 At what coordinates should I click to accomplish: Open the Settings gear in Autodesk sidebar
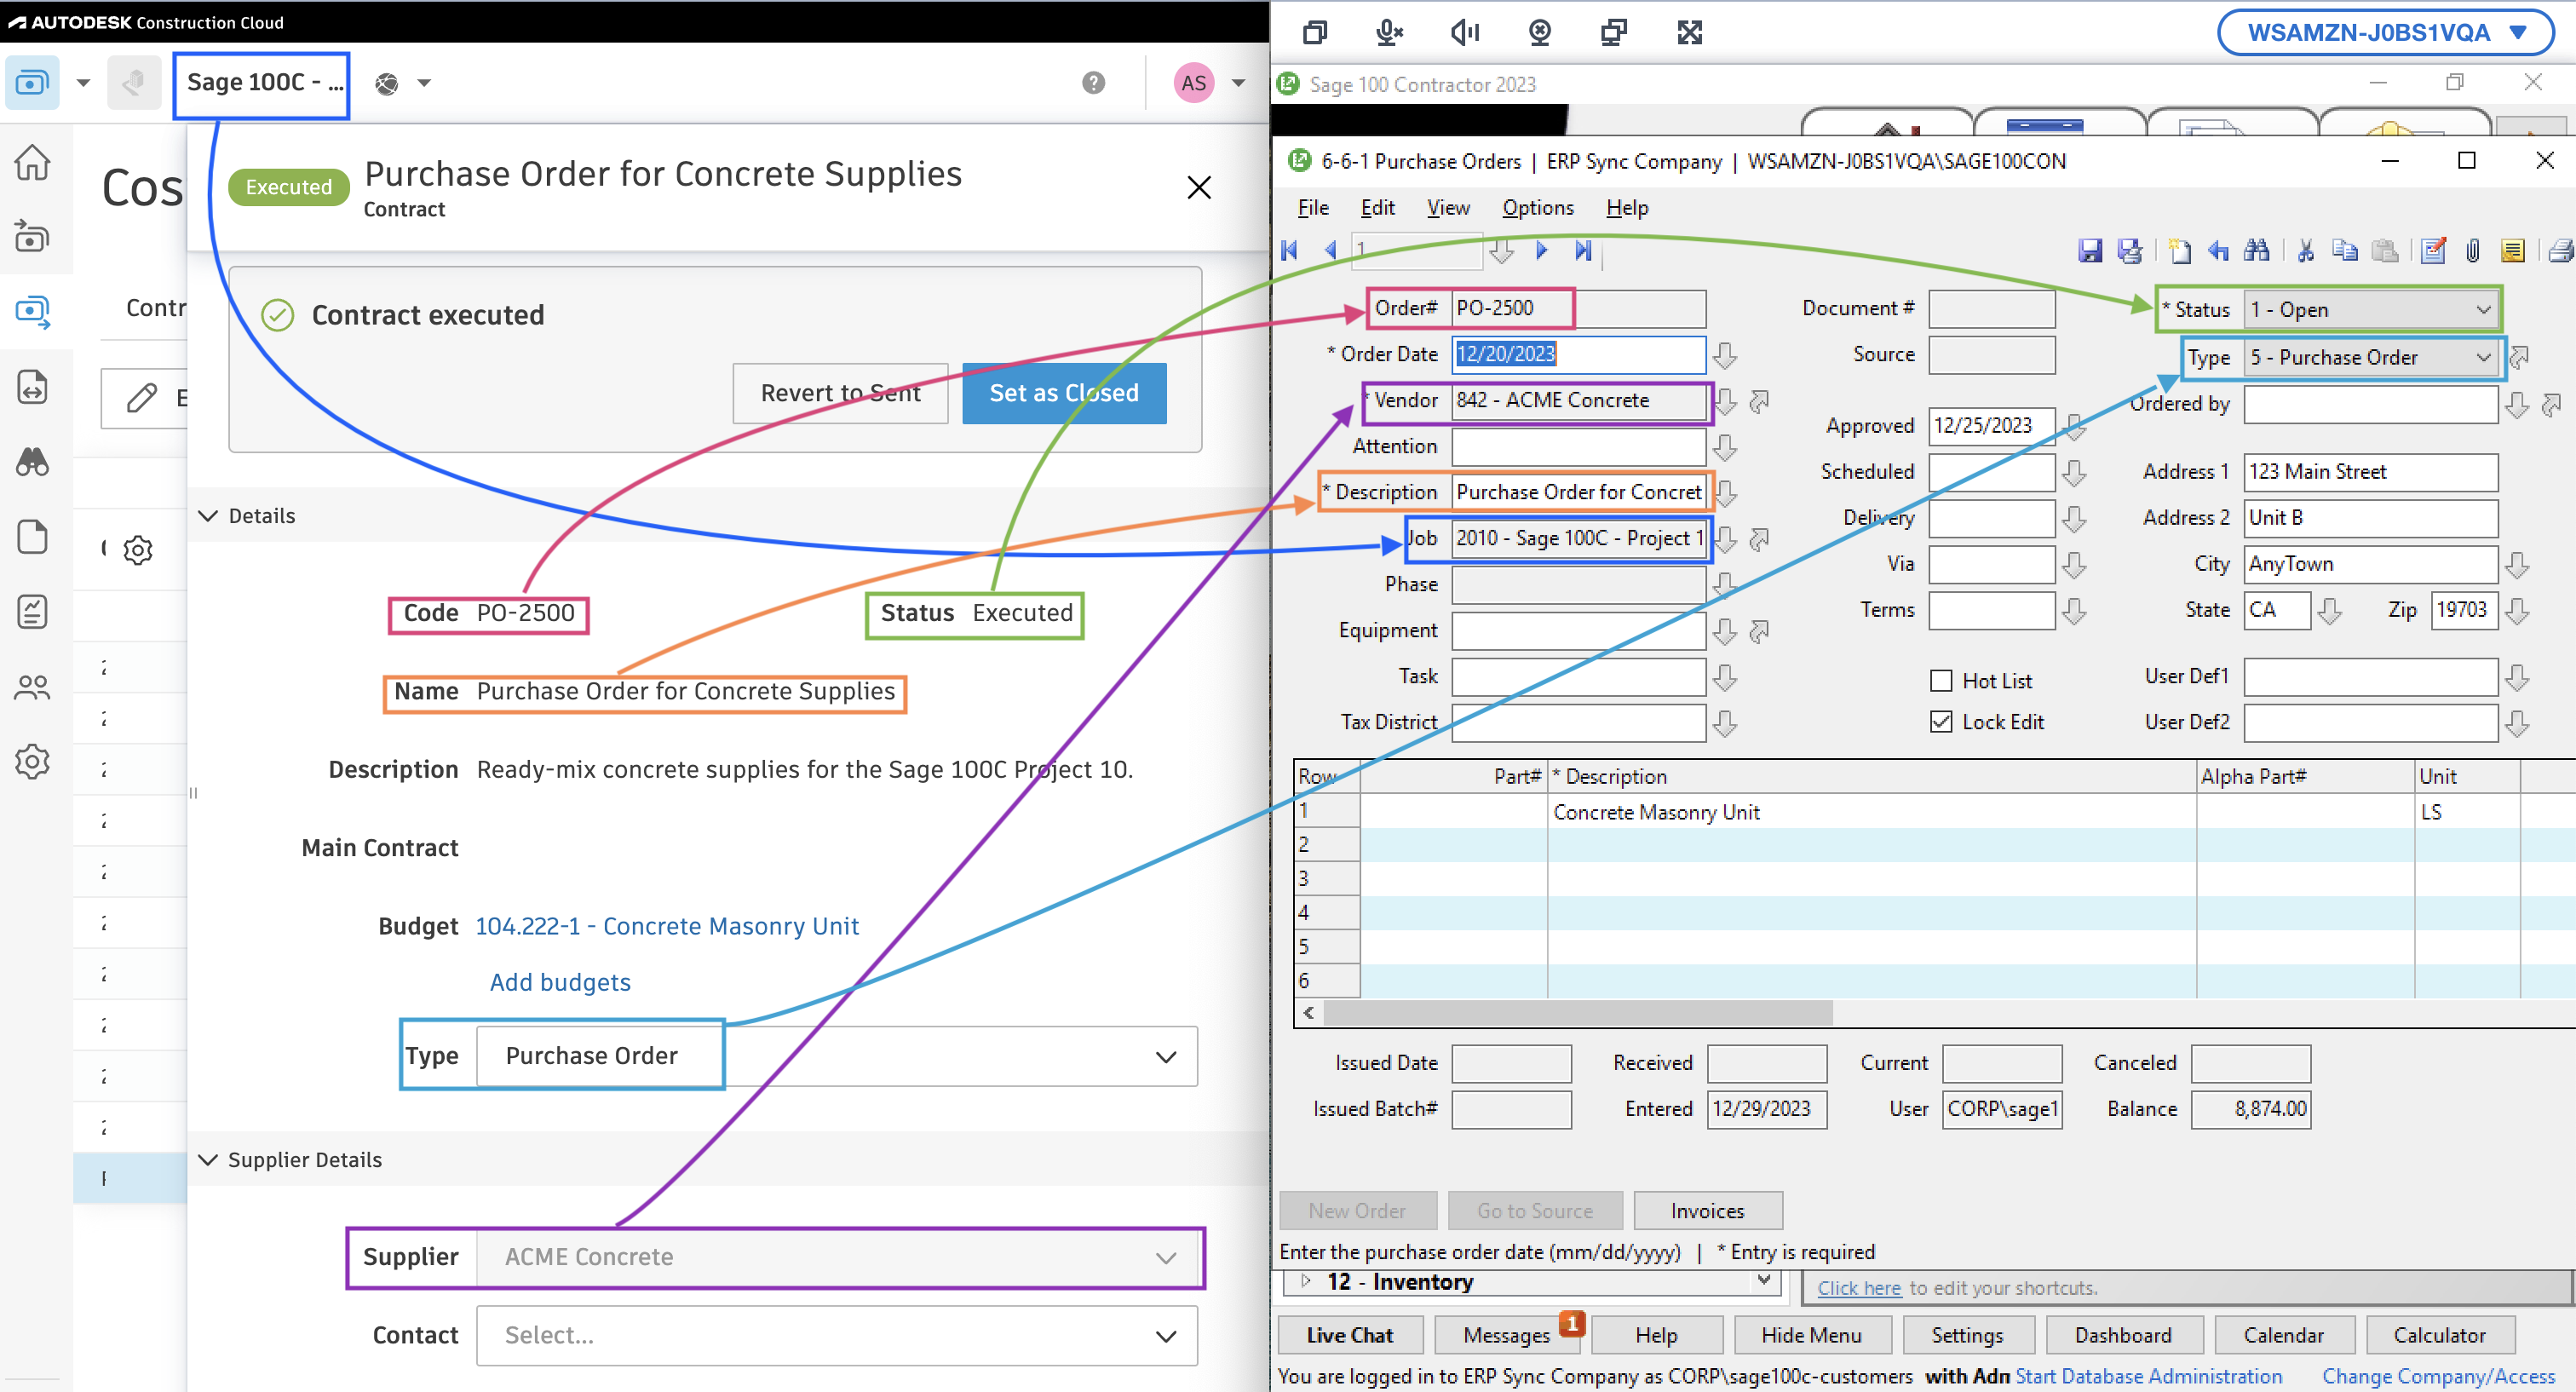click(x=32, y=762)
